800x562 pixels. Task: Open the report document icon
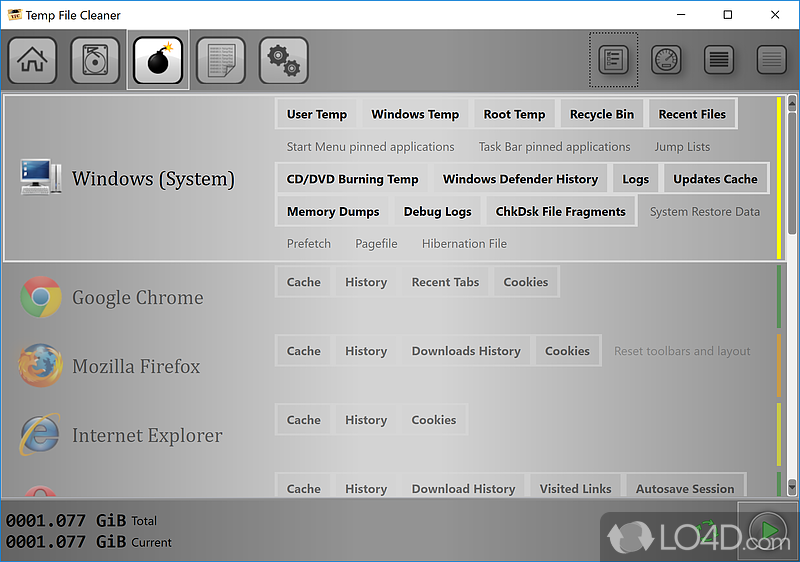pos(221,60)
